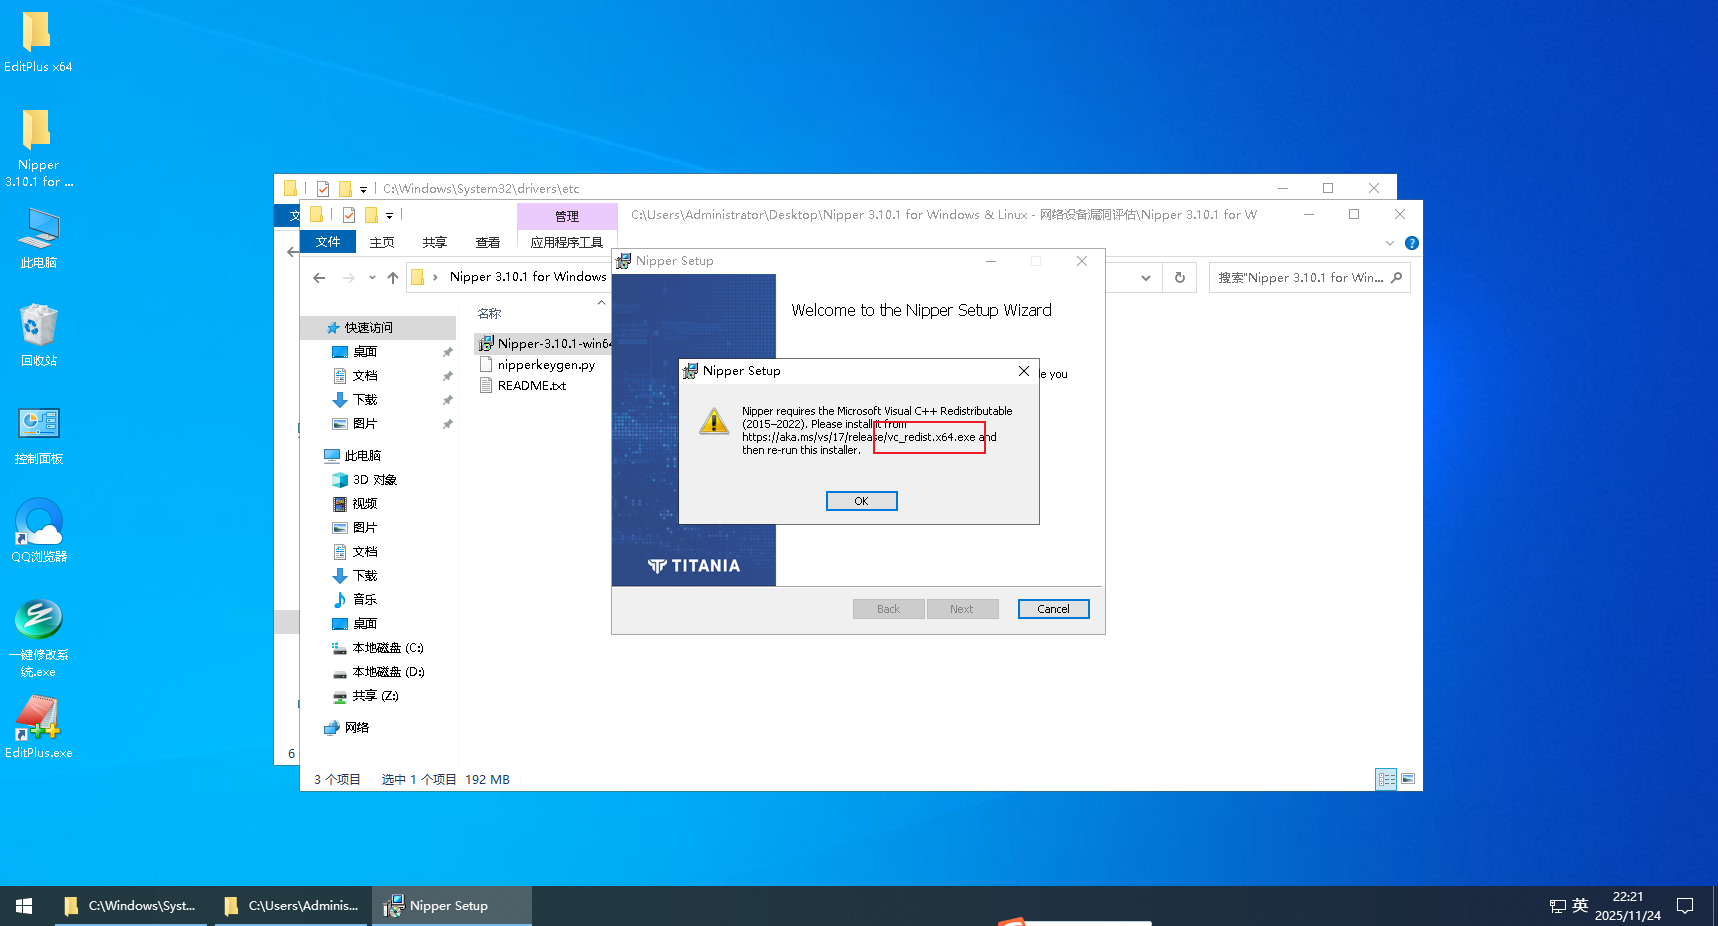Toggle the 英 input language indicator
The image size is (1718, 926).
pos(1580,906)
